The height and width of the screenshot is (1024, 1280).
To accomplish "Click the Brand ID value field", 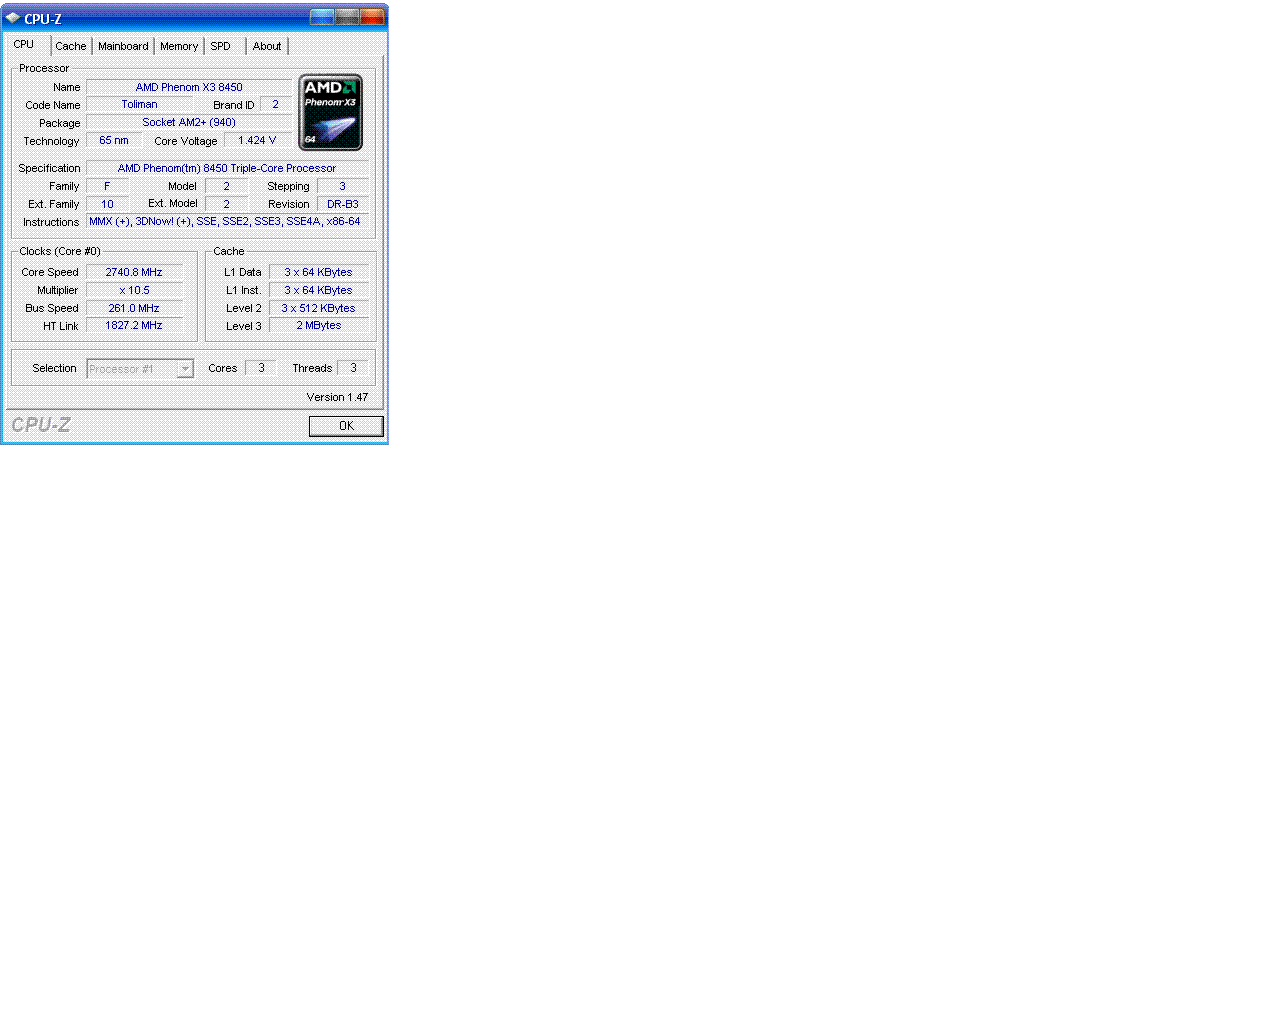I will (x=276, y=104).
